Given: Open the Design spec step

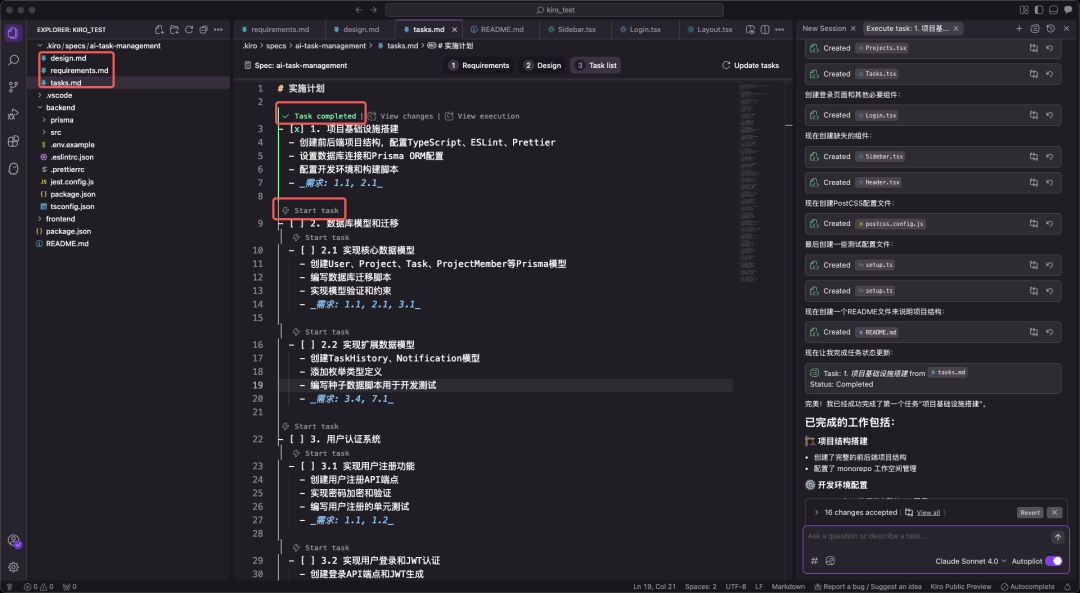Looking at the screenshot, I should [x=543, y=65].
